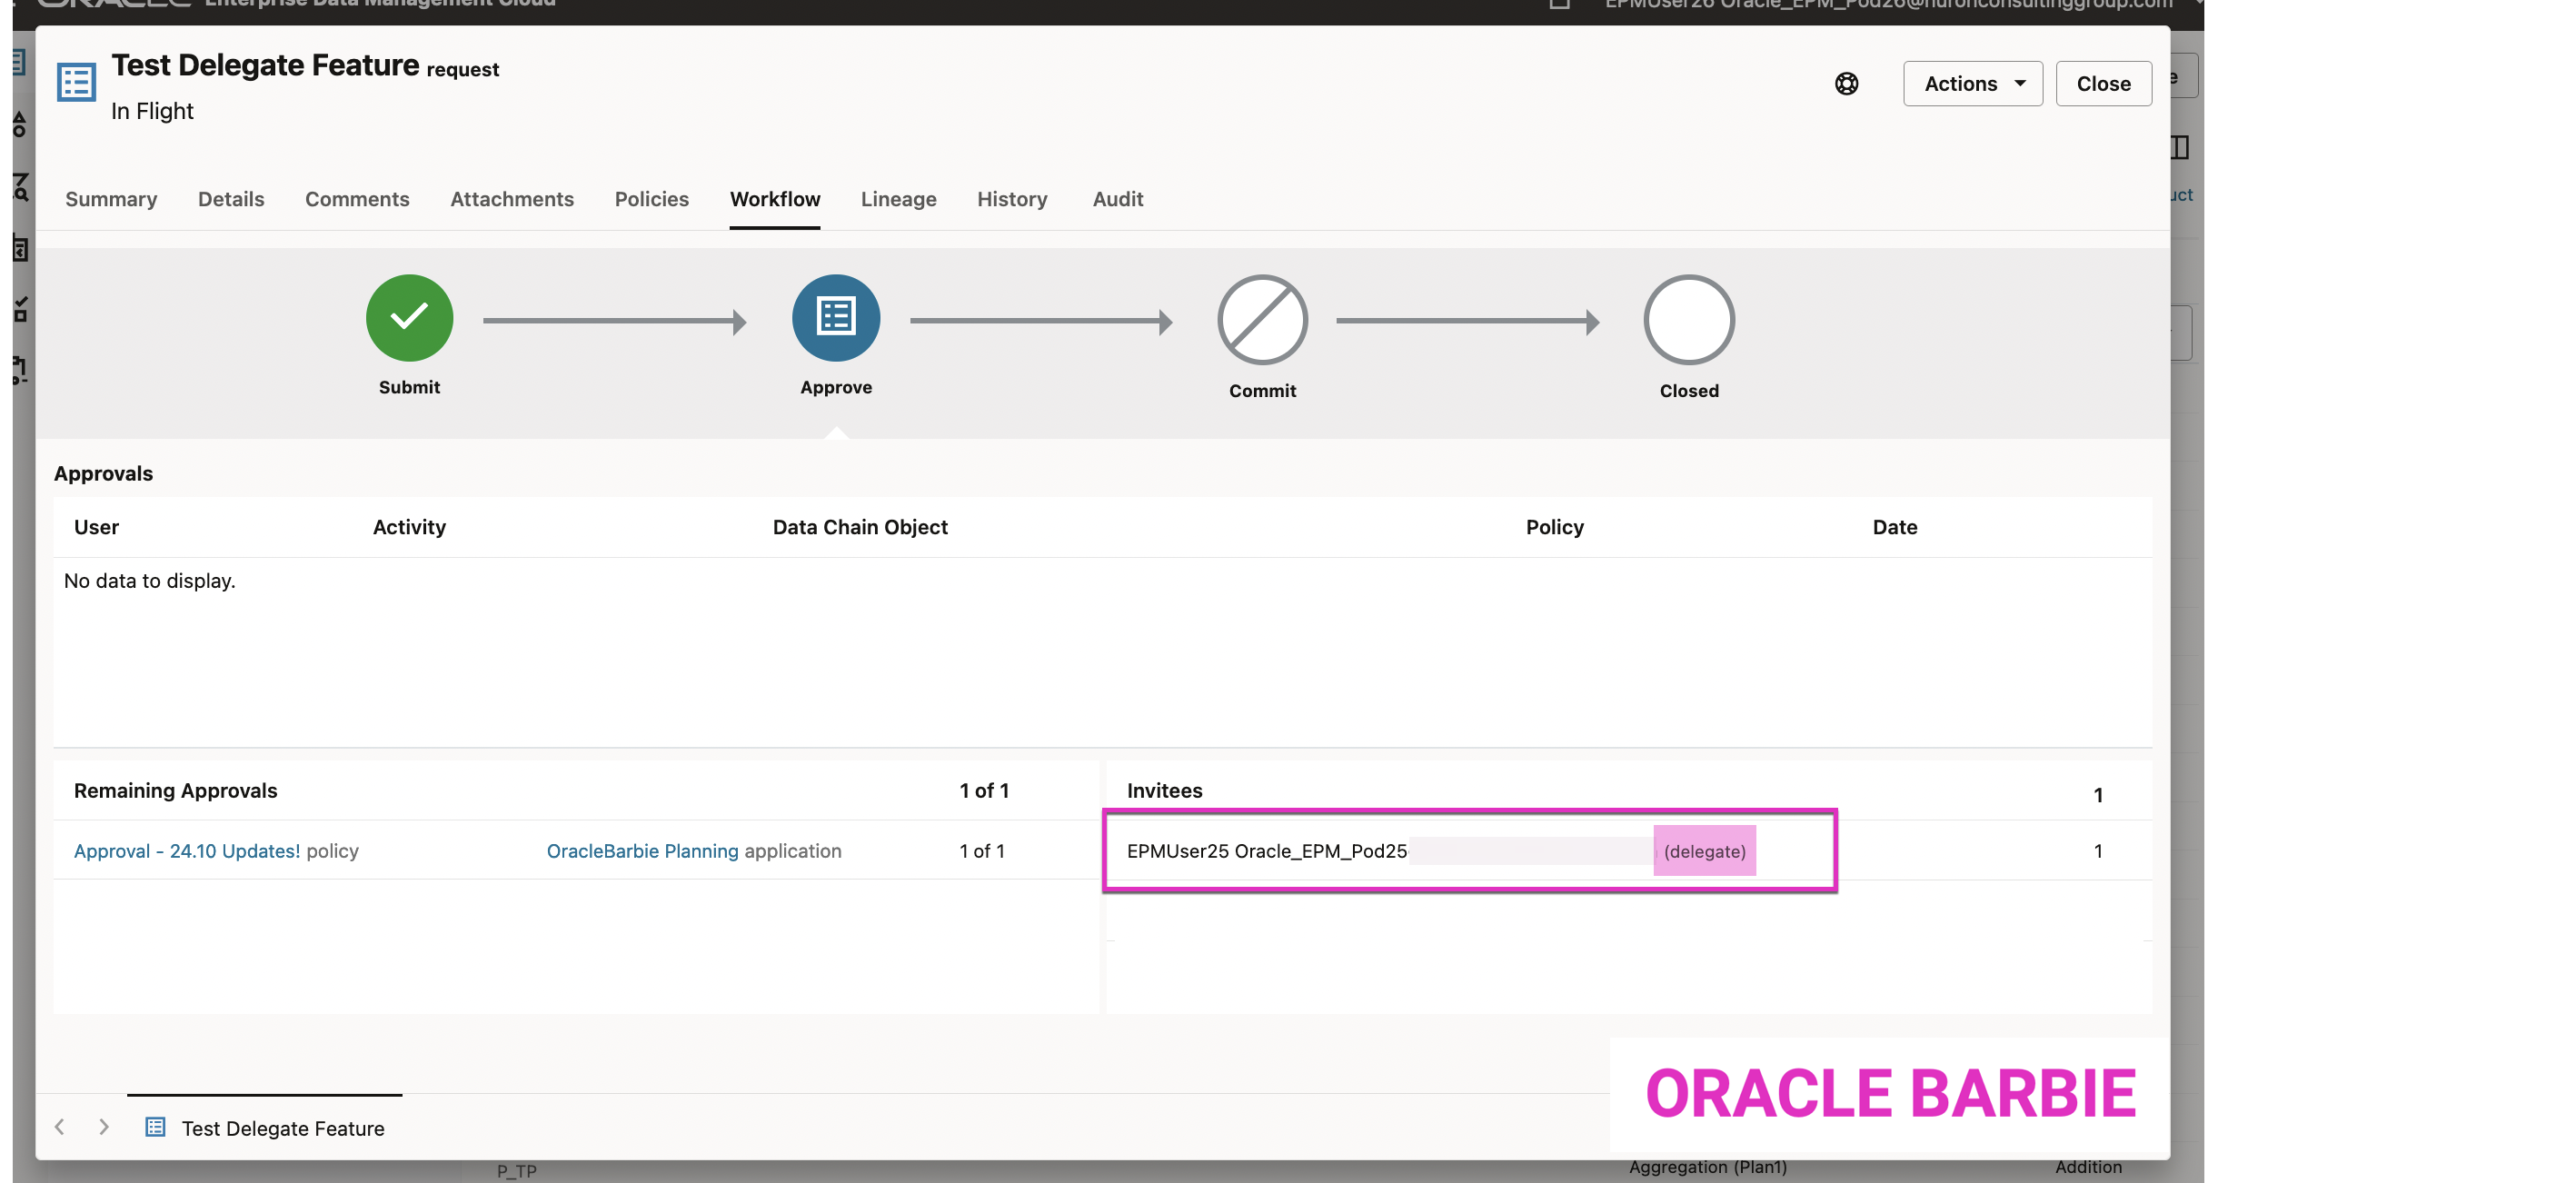Viewport: 2576px width, 1183px height.
Task: Click the invitee field next to EPMUser25
Action: point(1532,851)
